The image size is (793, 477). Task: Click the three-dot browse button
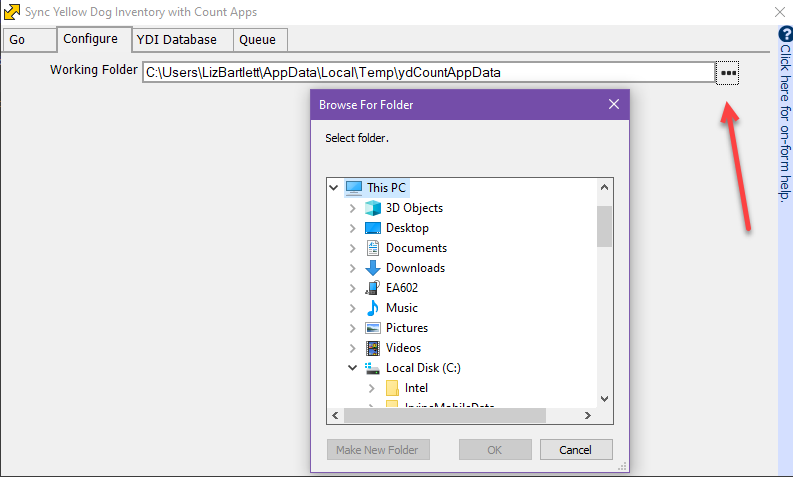point(728,73)
